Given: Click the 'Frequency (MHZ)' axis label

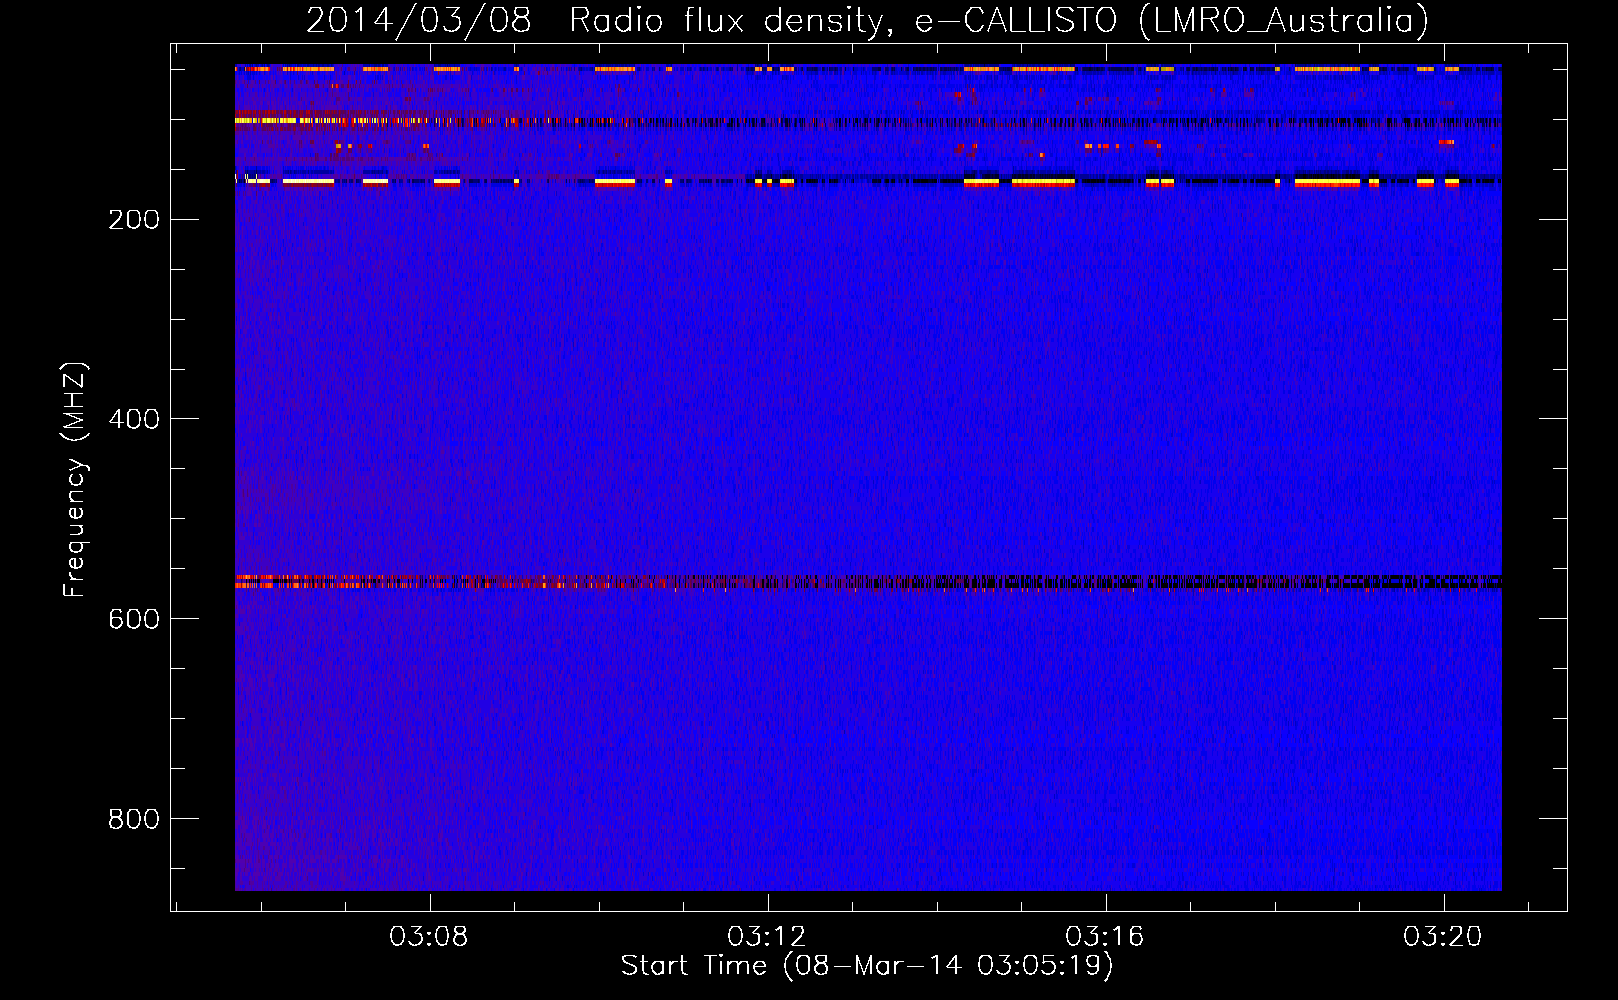Looking at the screenshot, I should coord(75,480).
